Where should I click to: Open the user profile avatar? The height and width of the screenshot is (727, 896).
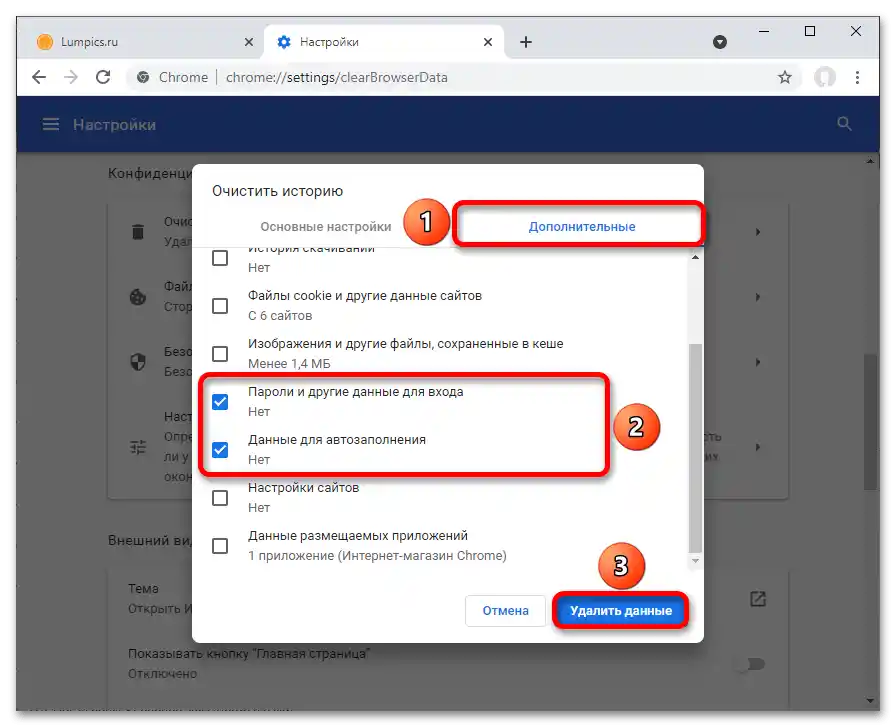click(825, 77)
